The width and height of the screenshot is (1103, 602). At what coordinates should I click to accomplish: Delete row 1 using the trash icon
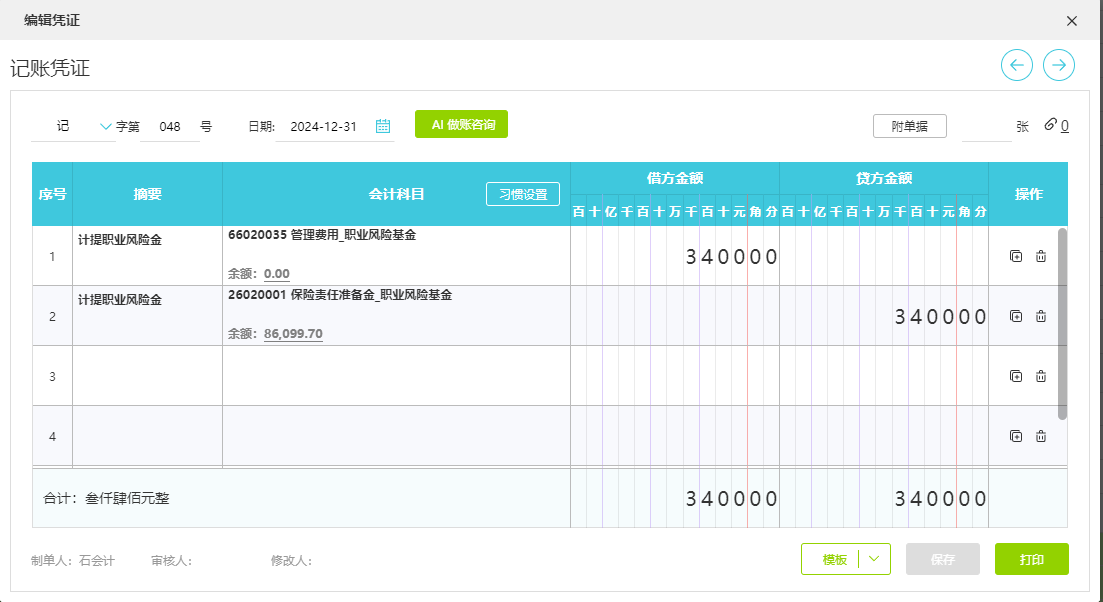(x=1041, y=256)
